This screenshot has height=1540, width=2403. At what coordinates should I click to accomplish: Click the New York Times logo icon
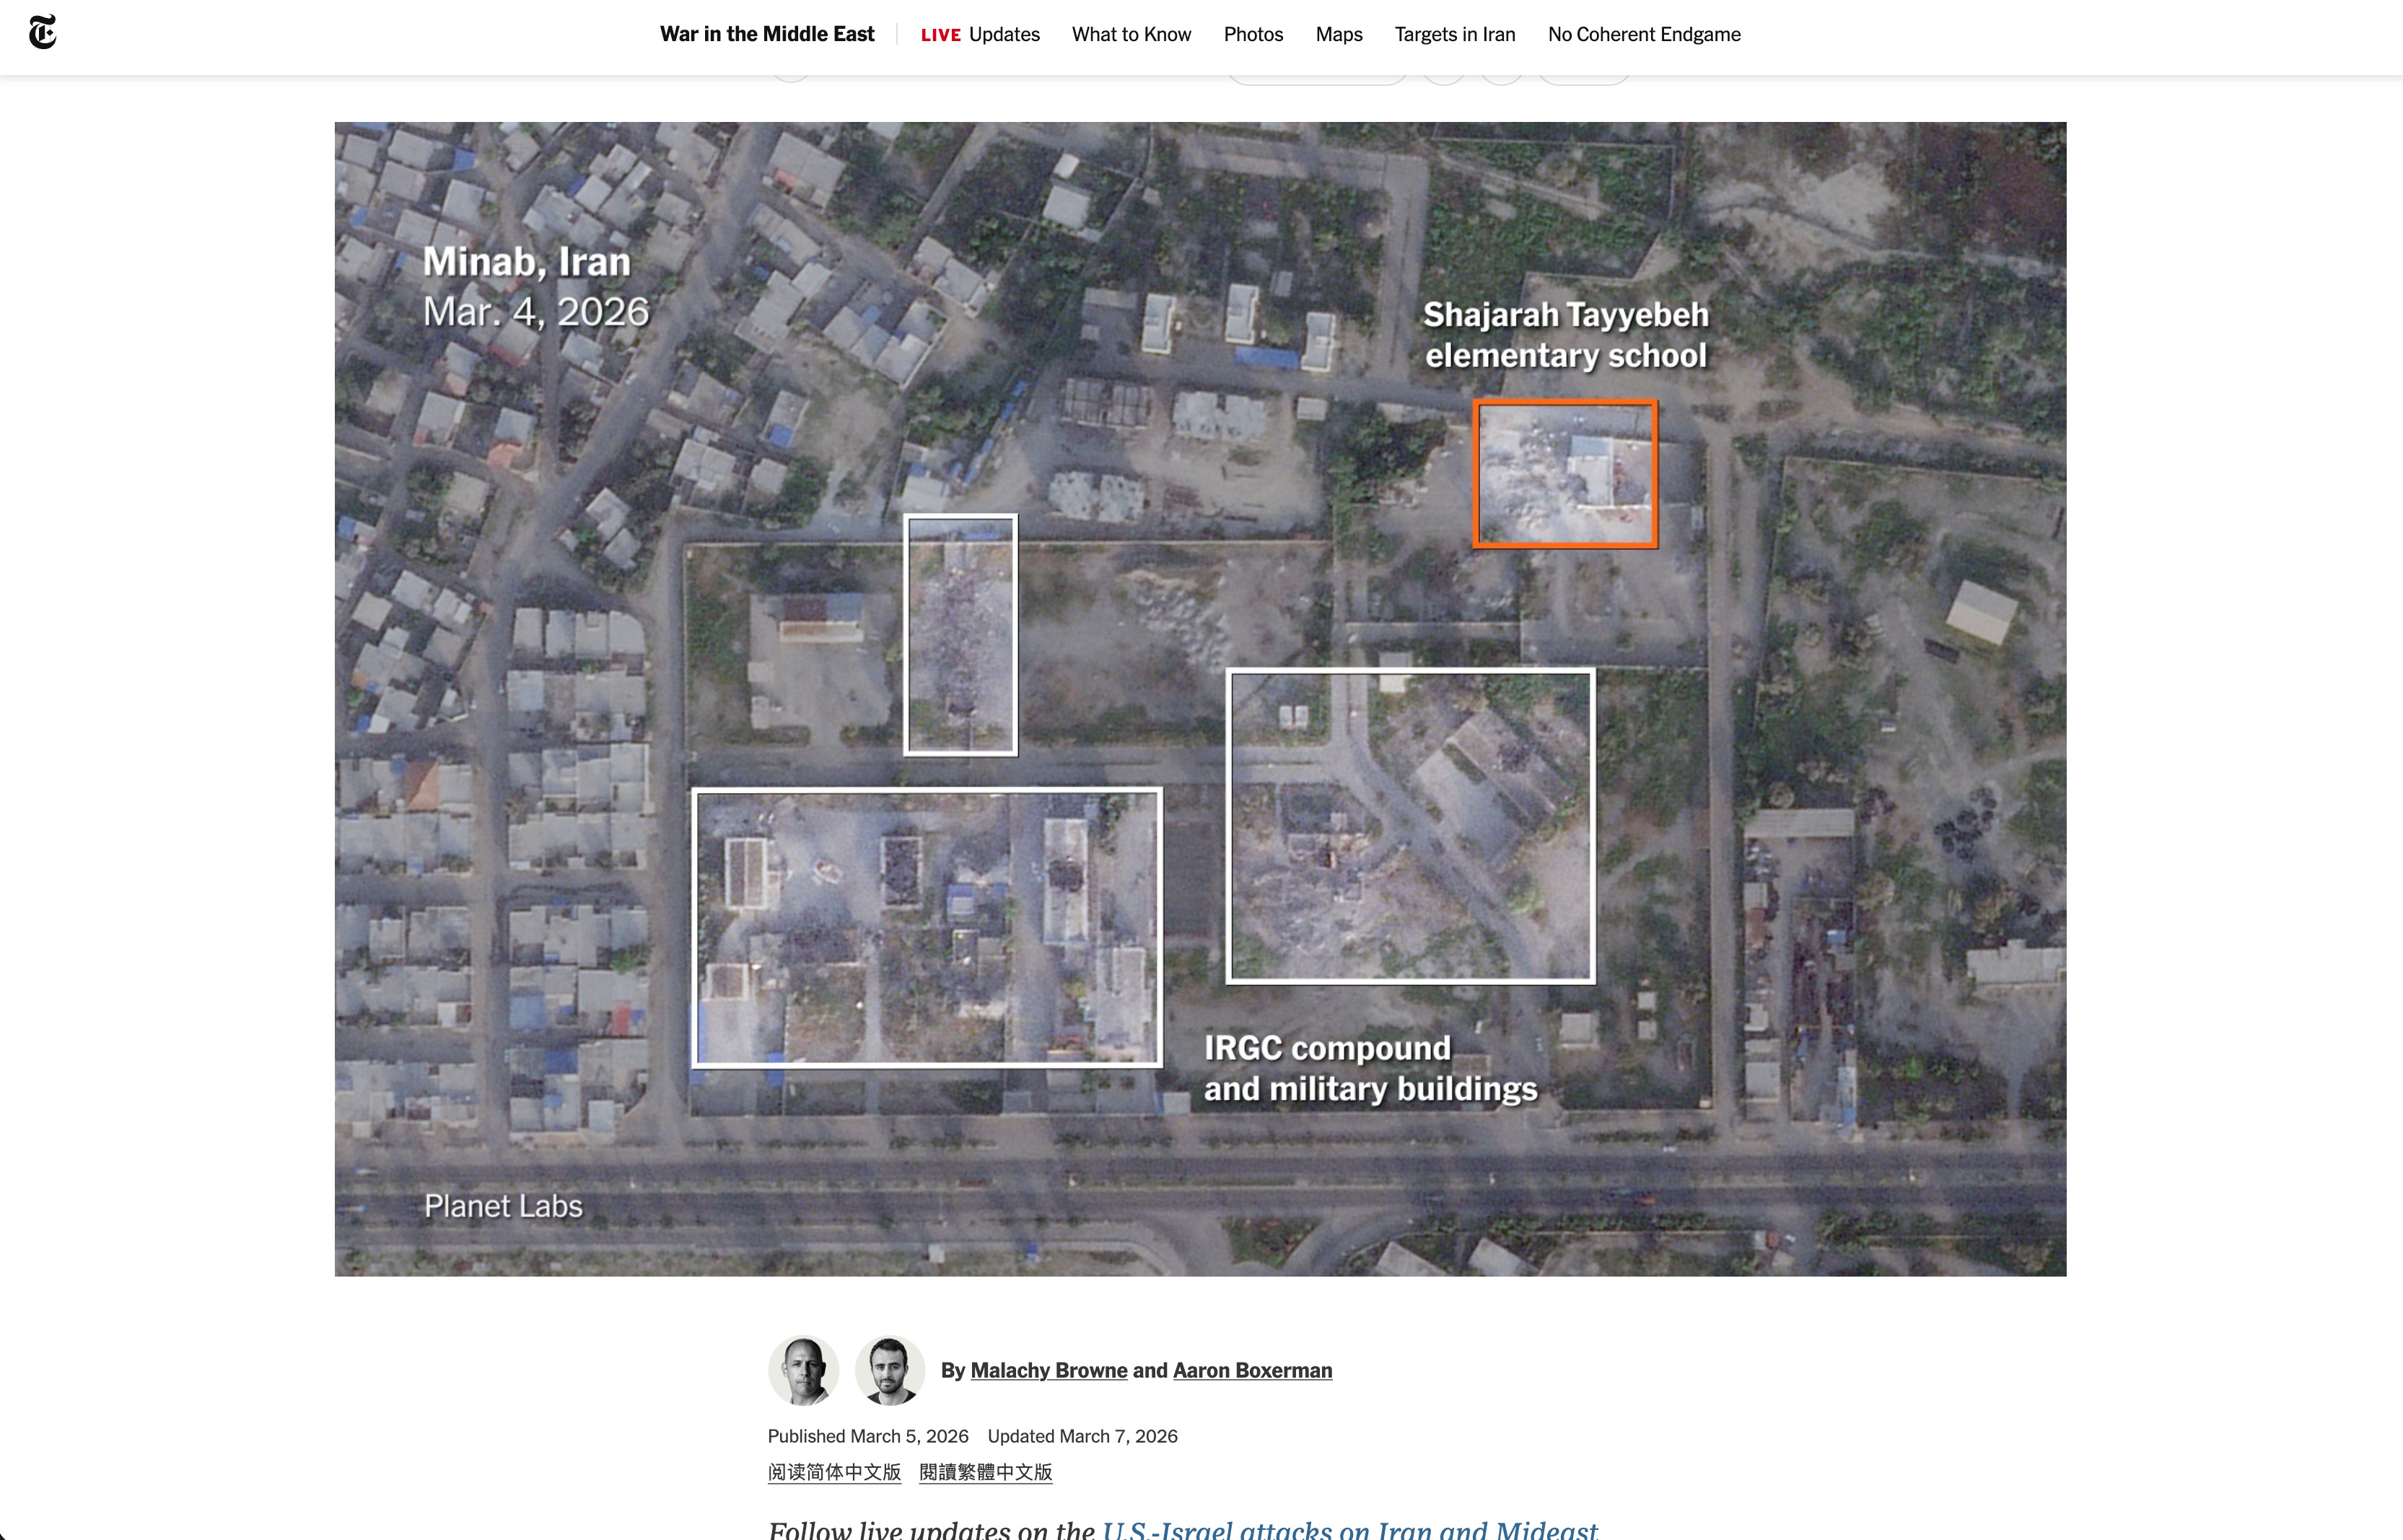(x=42, y=33)
